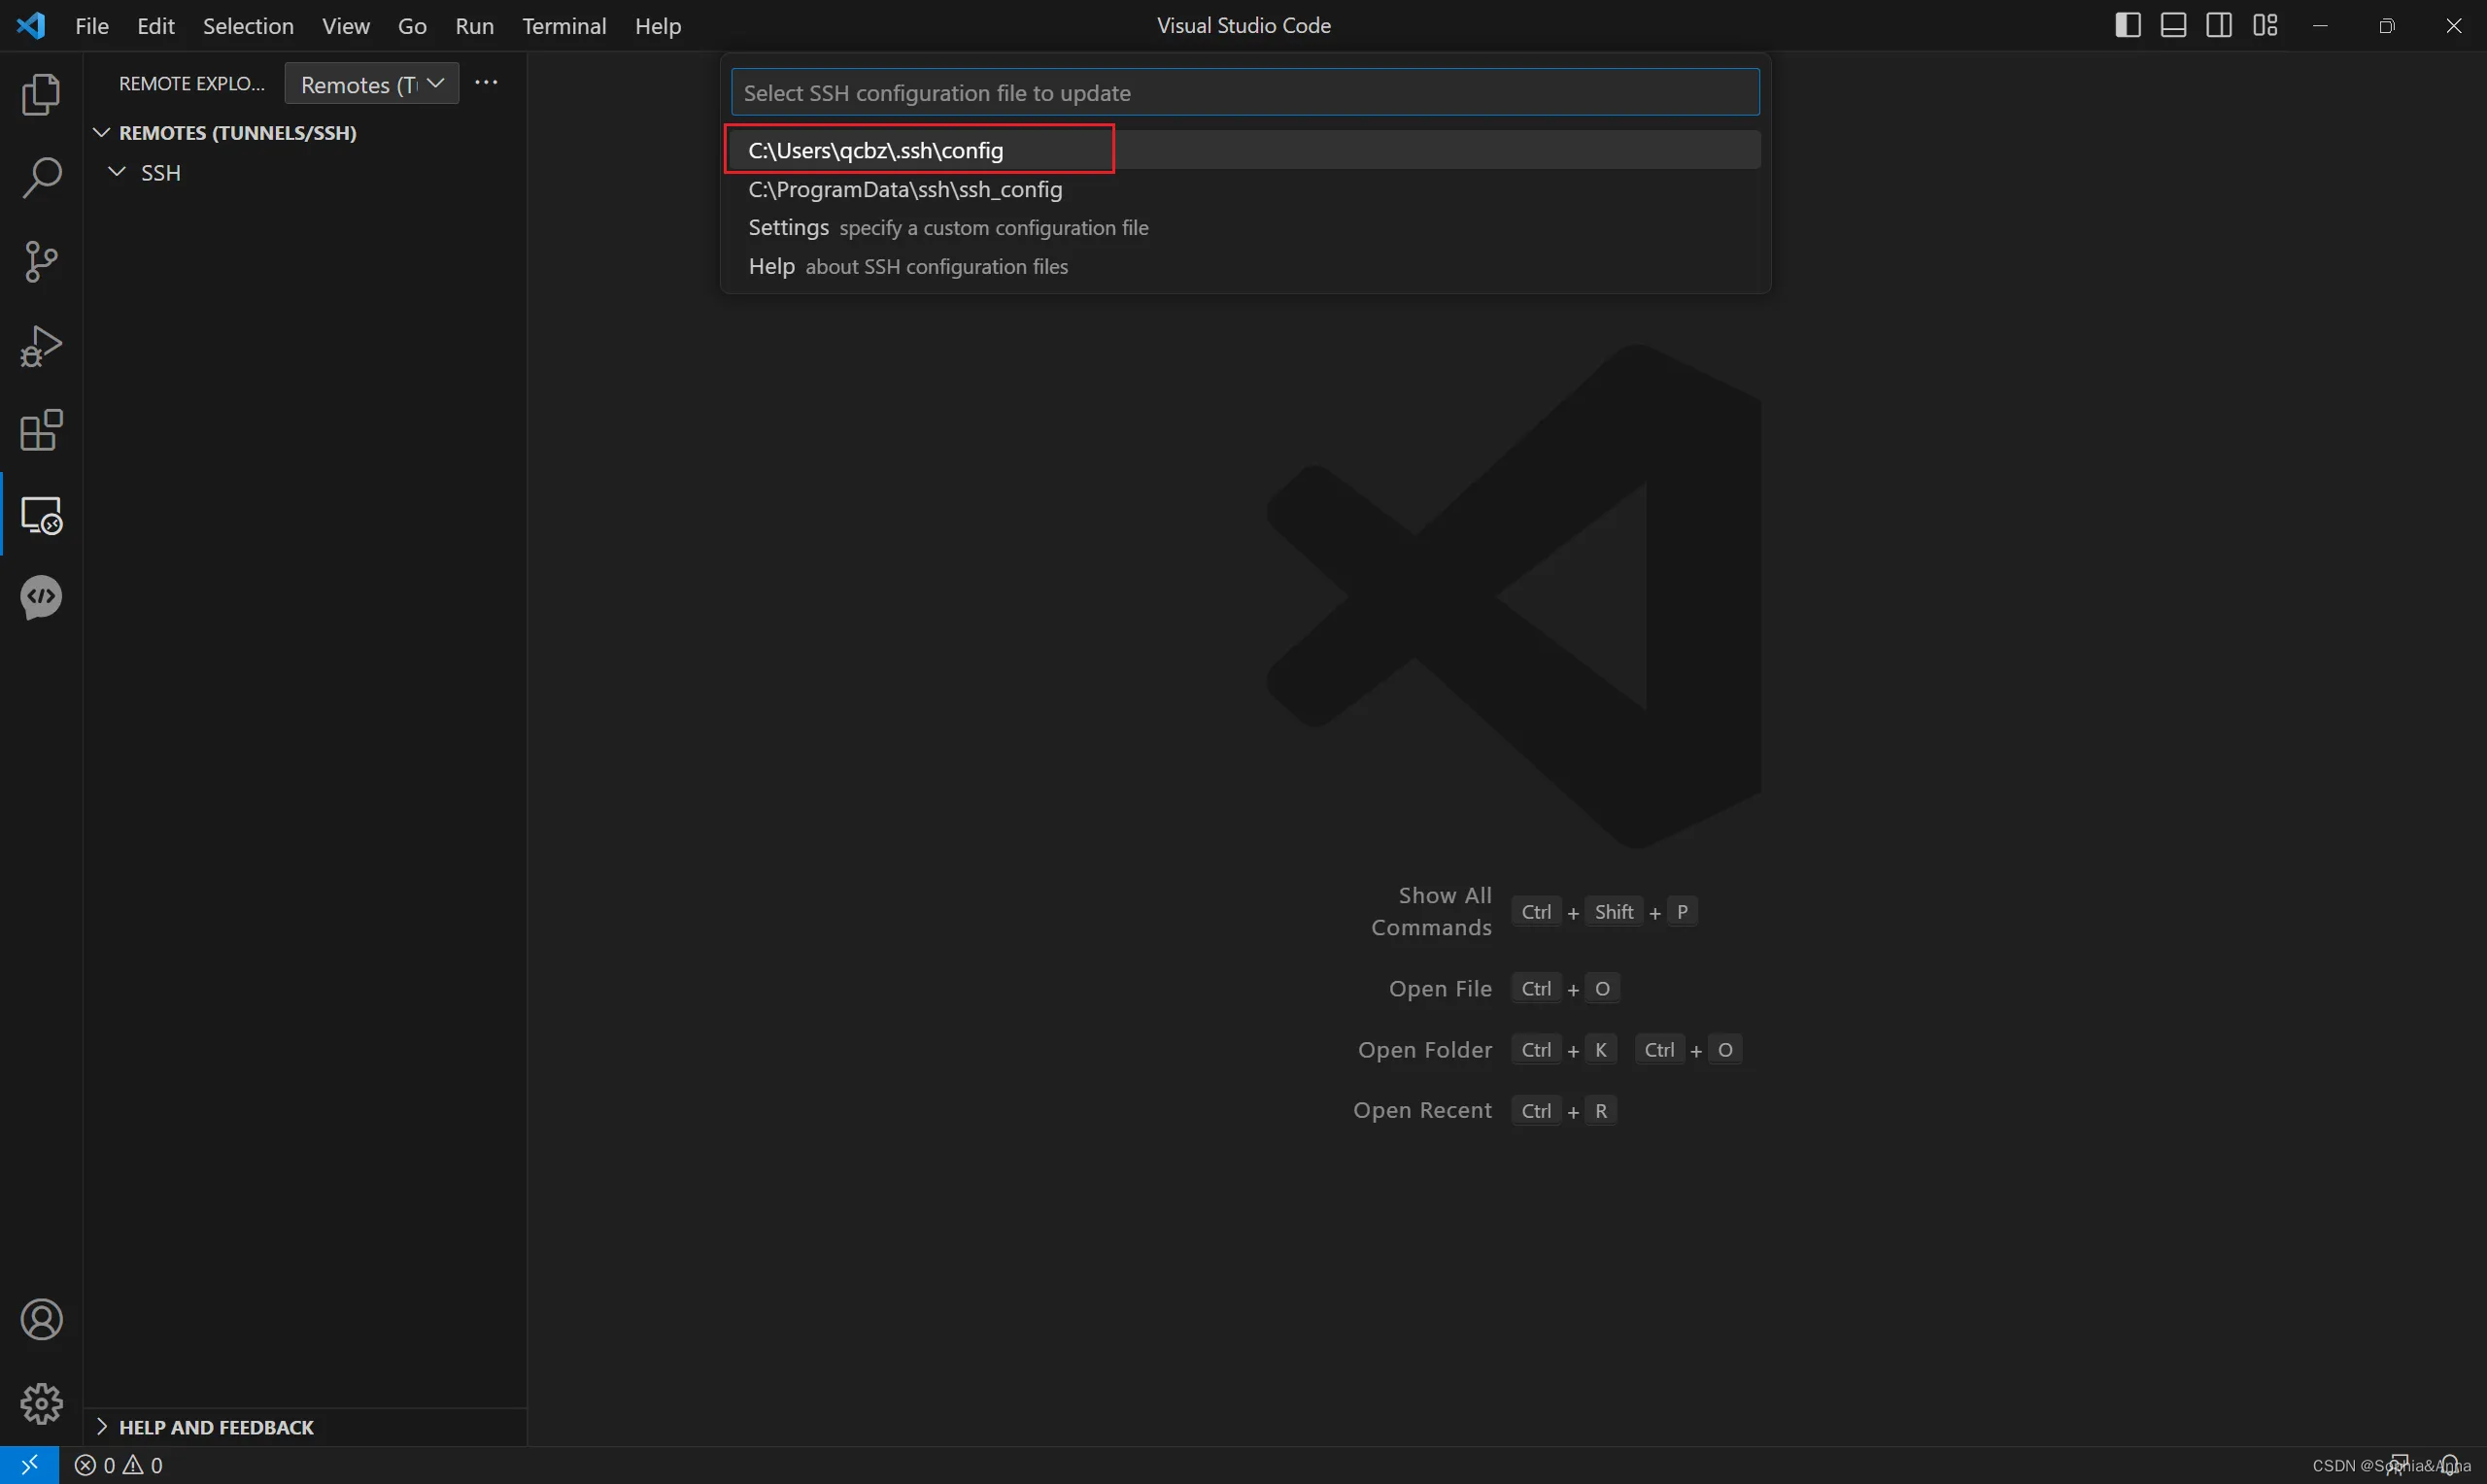The image size is (2487, 1484).
Task: Open Source Control view
Action: (x=41, y=262)
